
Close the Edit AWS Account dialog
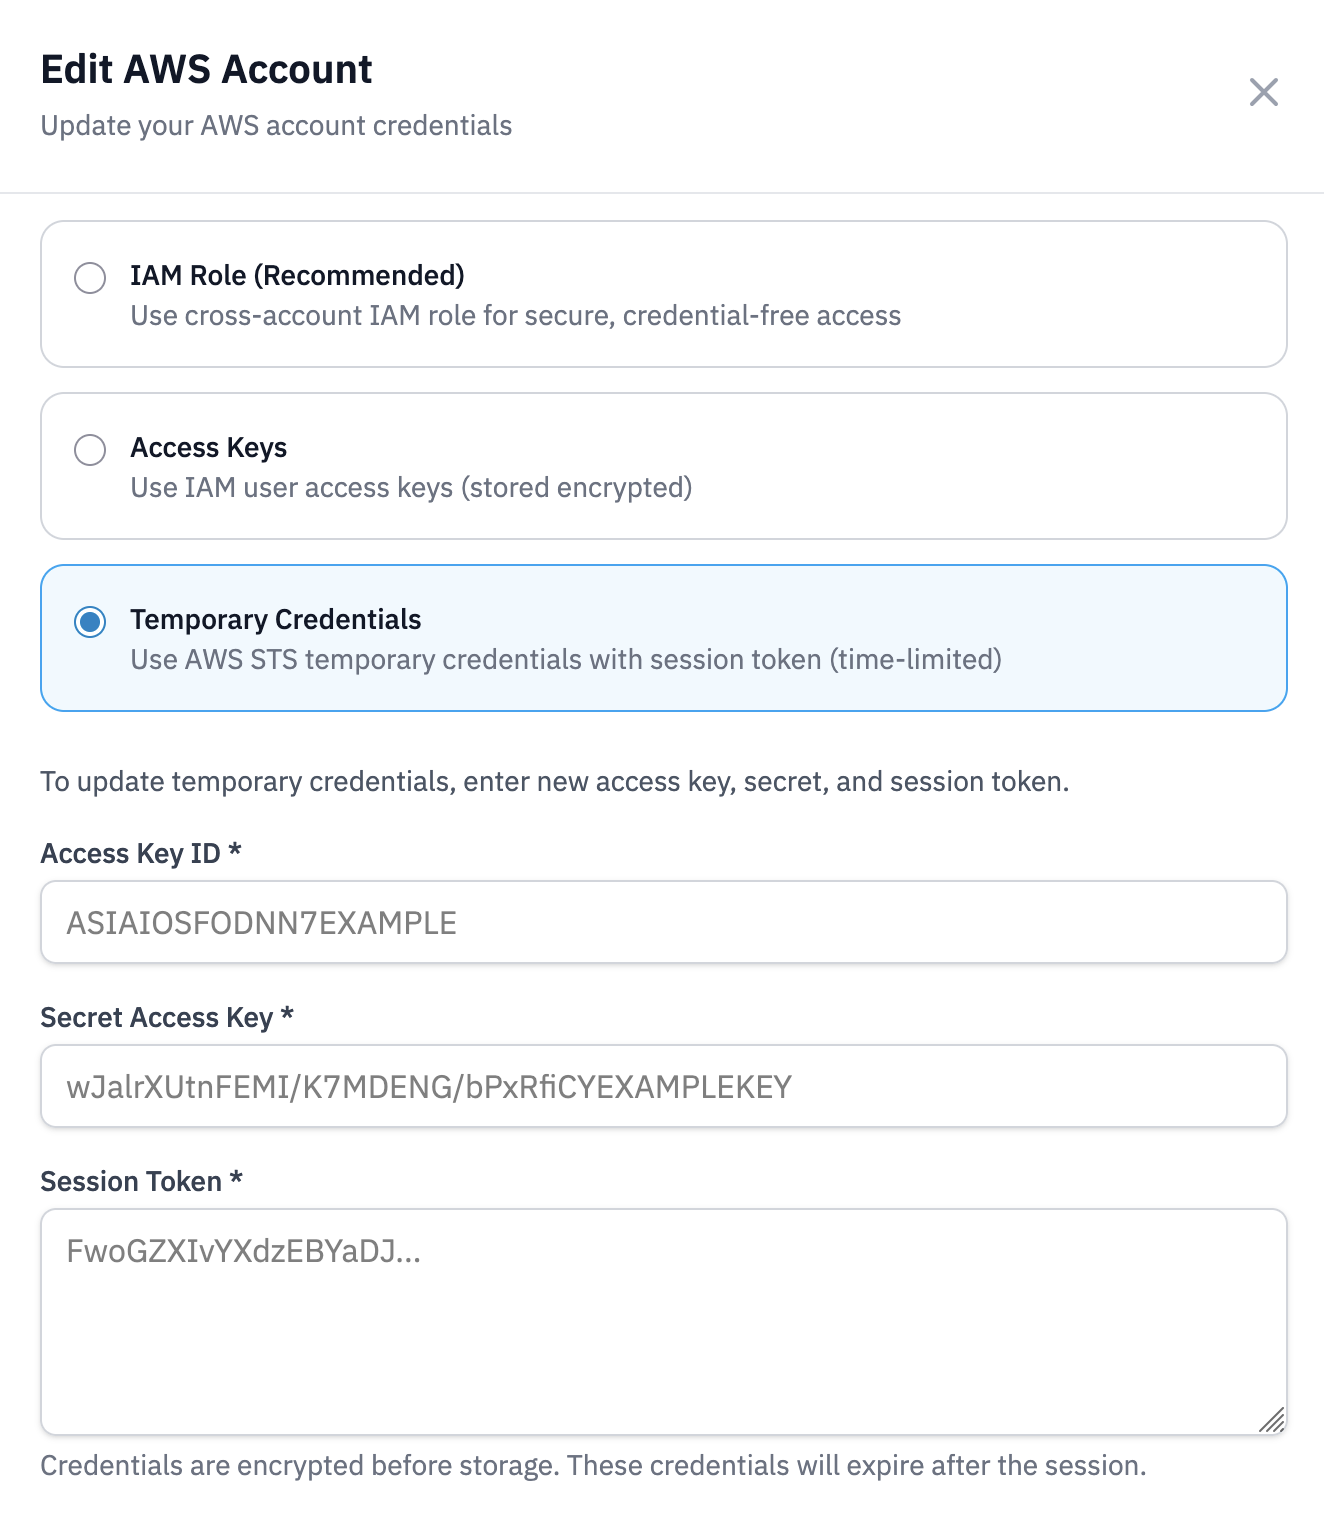tap(1263, 92)
